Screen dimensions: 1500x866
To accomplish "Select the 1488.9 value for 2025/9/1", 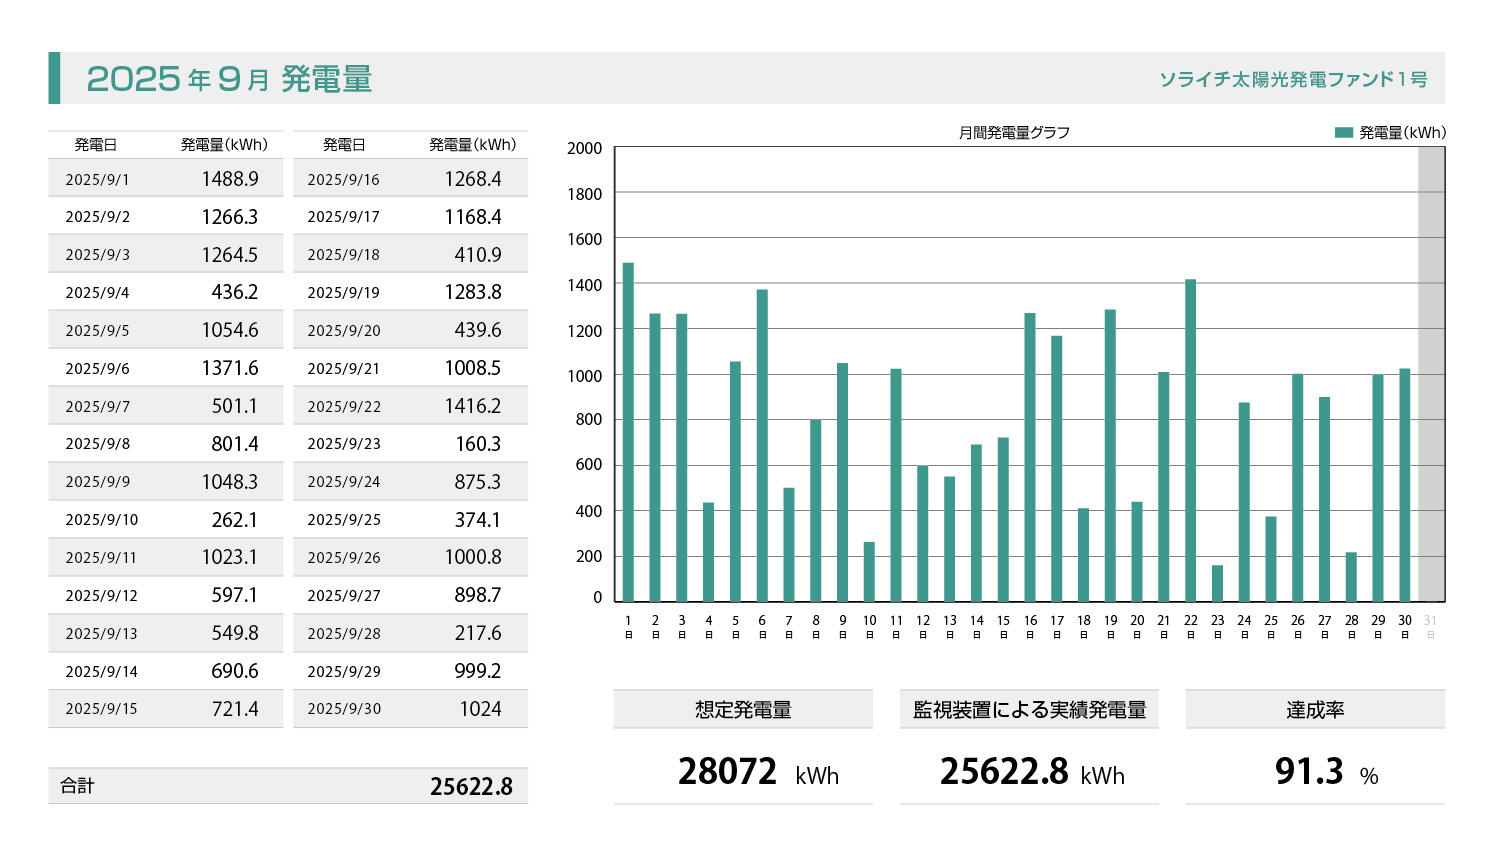I will pos(230,179).
